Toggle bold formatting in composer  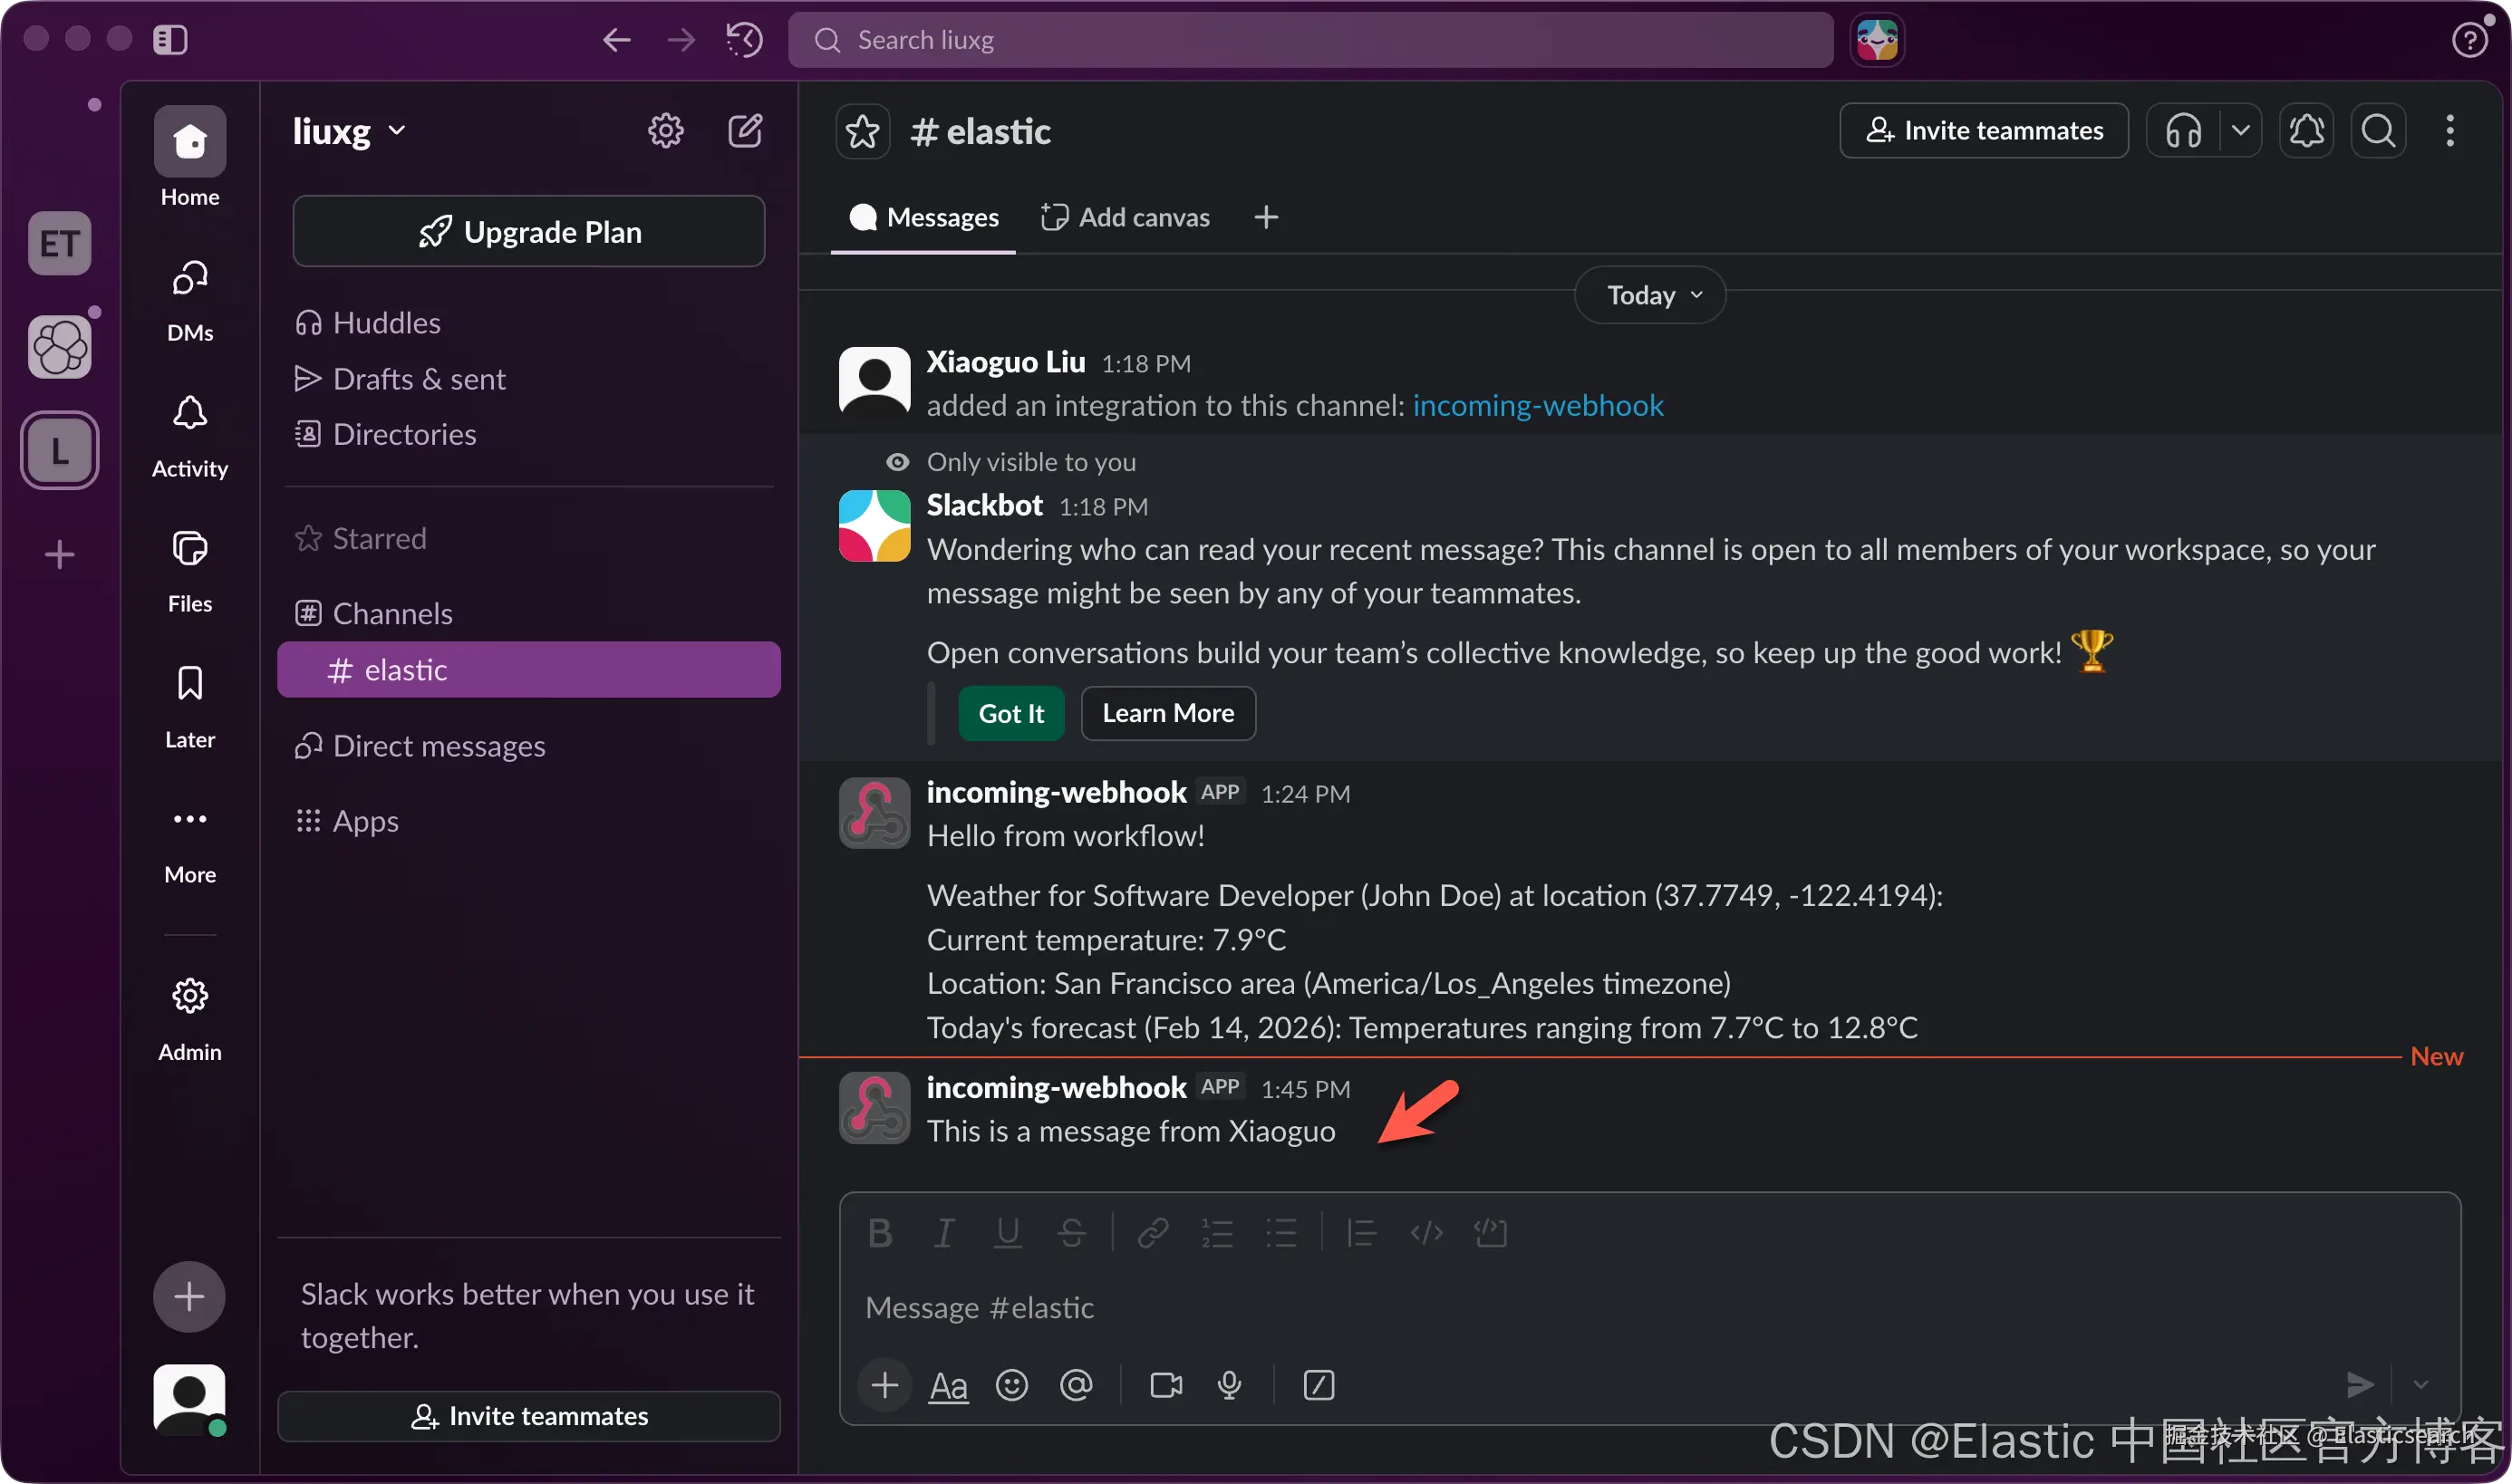pos(880,1233)
